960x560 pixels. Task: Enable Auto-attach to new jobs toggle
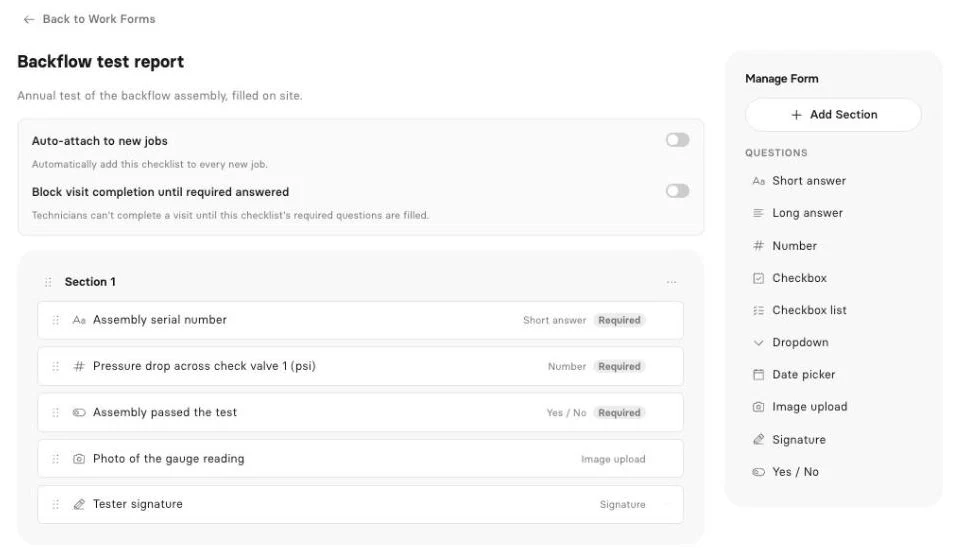pyautogui.click(x=677, y=140)
